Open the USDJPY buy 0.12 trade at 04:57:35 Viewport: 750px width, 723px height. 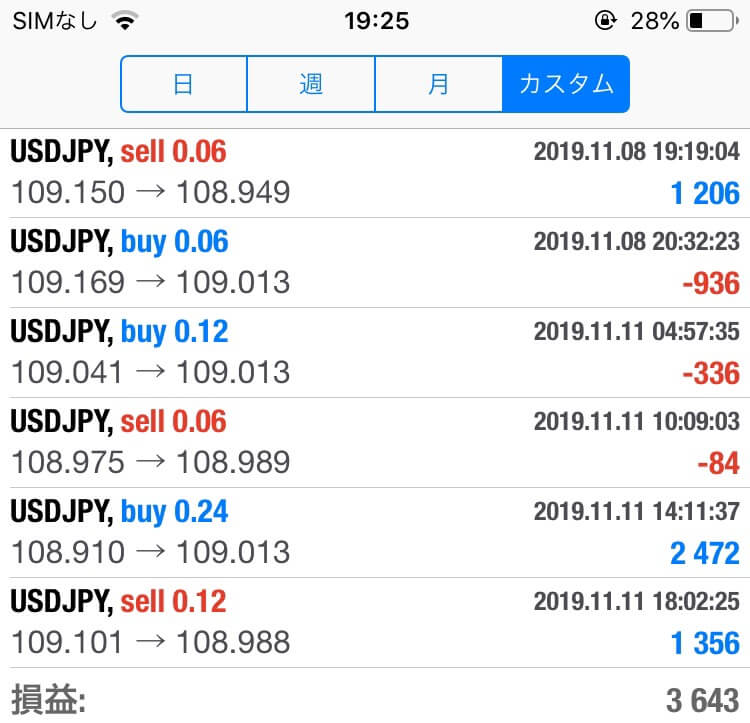375,352
